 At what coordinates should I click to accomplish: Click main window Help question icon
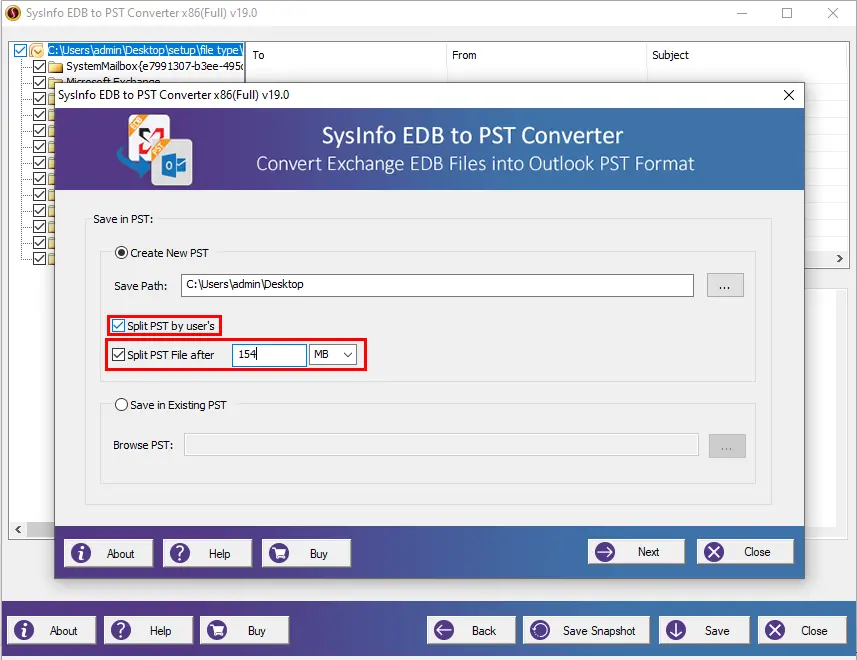click(x=121, y=630)
